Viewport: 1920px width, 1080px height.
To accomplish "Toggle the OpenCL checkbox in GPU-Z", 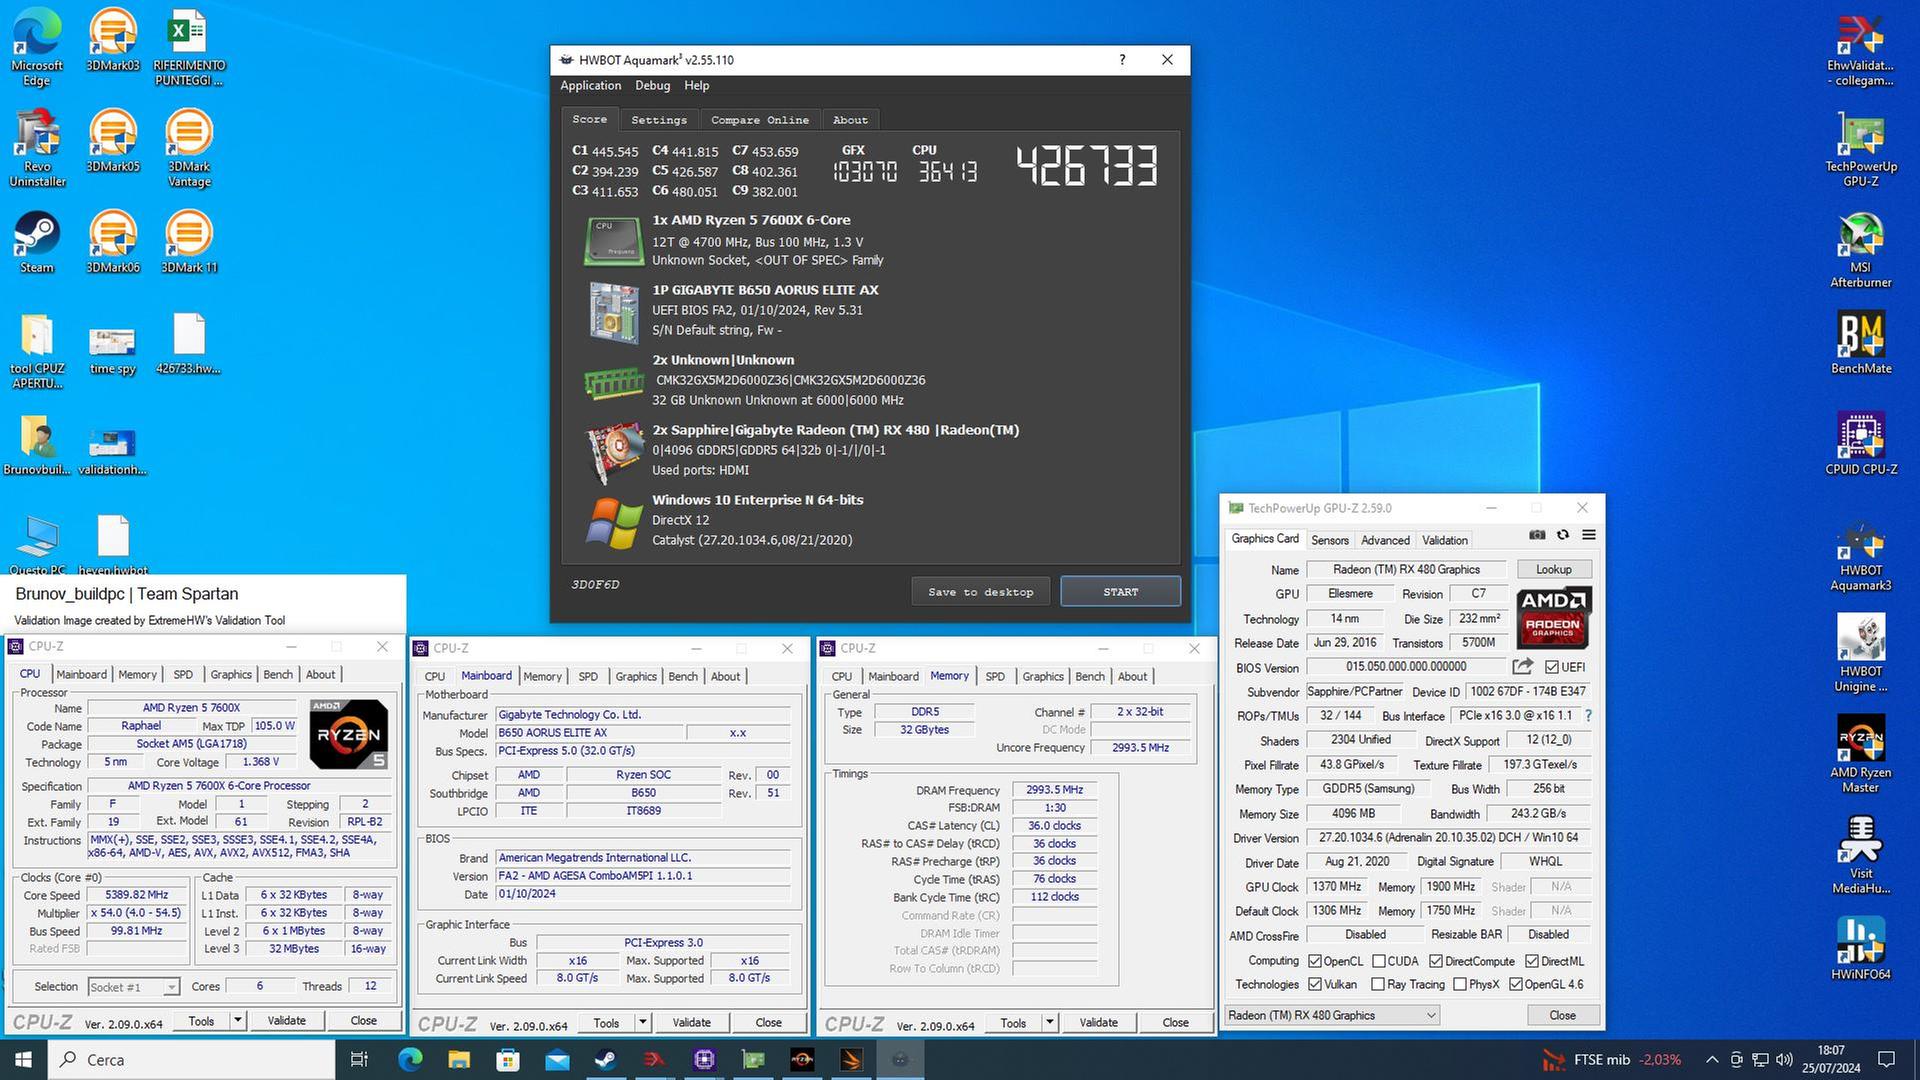I will click(1315, 961).
